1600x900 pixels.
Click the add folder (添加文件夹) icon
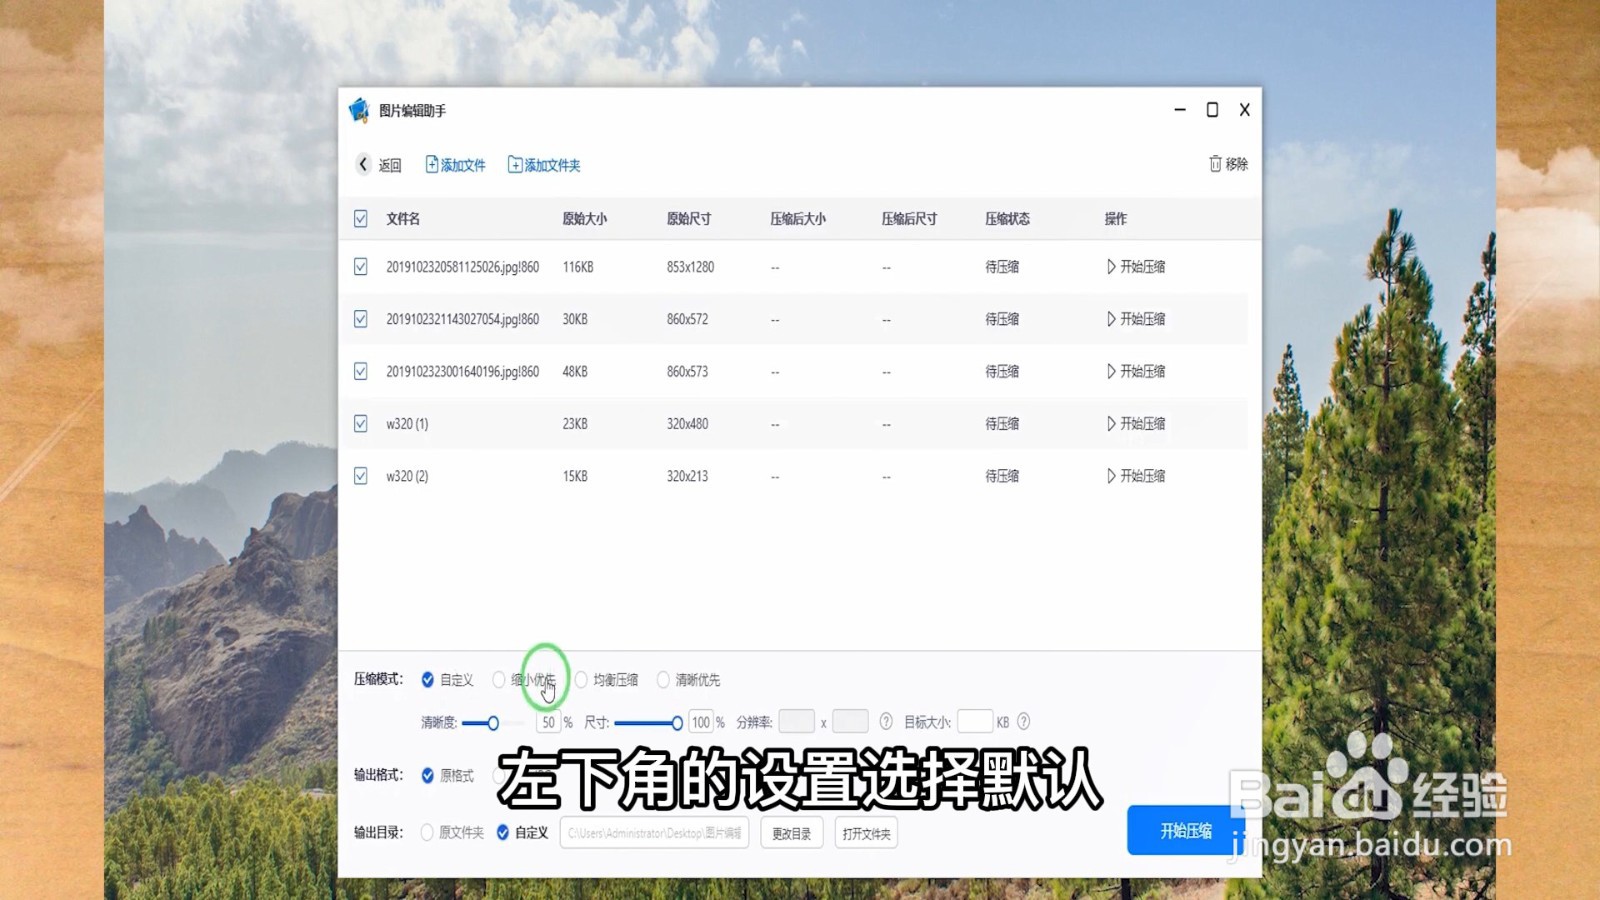click(x=514, y=164)
